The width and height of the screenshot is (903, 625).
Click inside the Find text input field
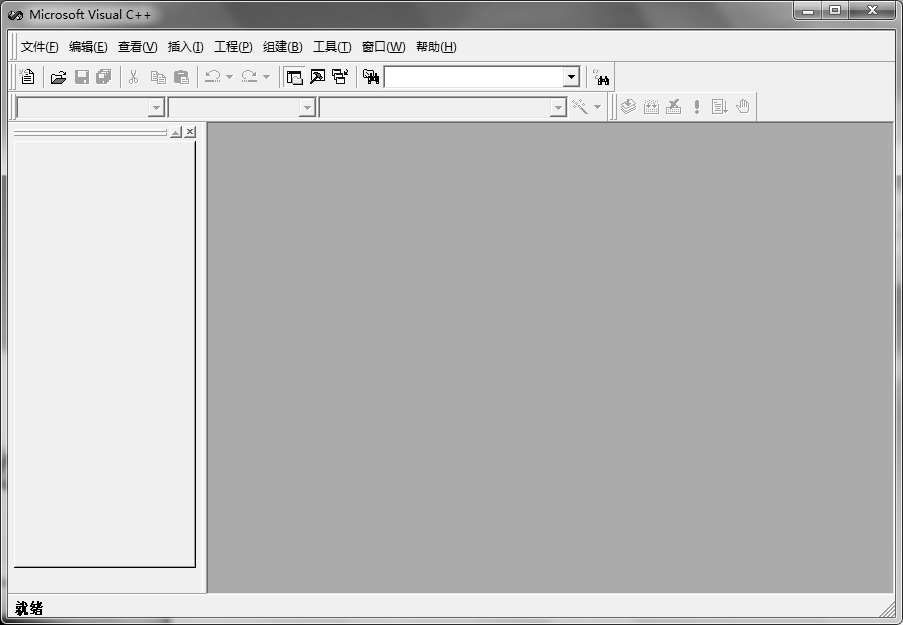tap(474, 77)
